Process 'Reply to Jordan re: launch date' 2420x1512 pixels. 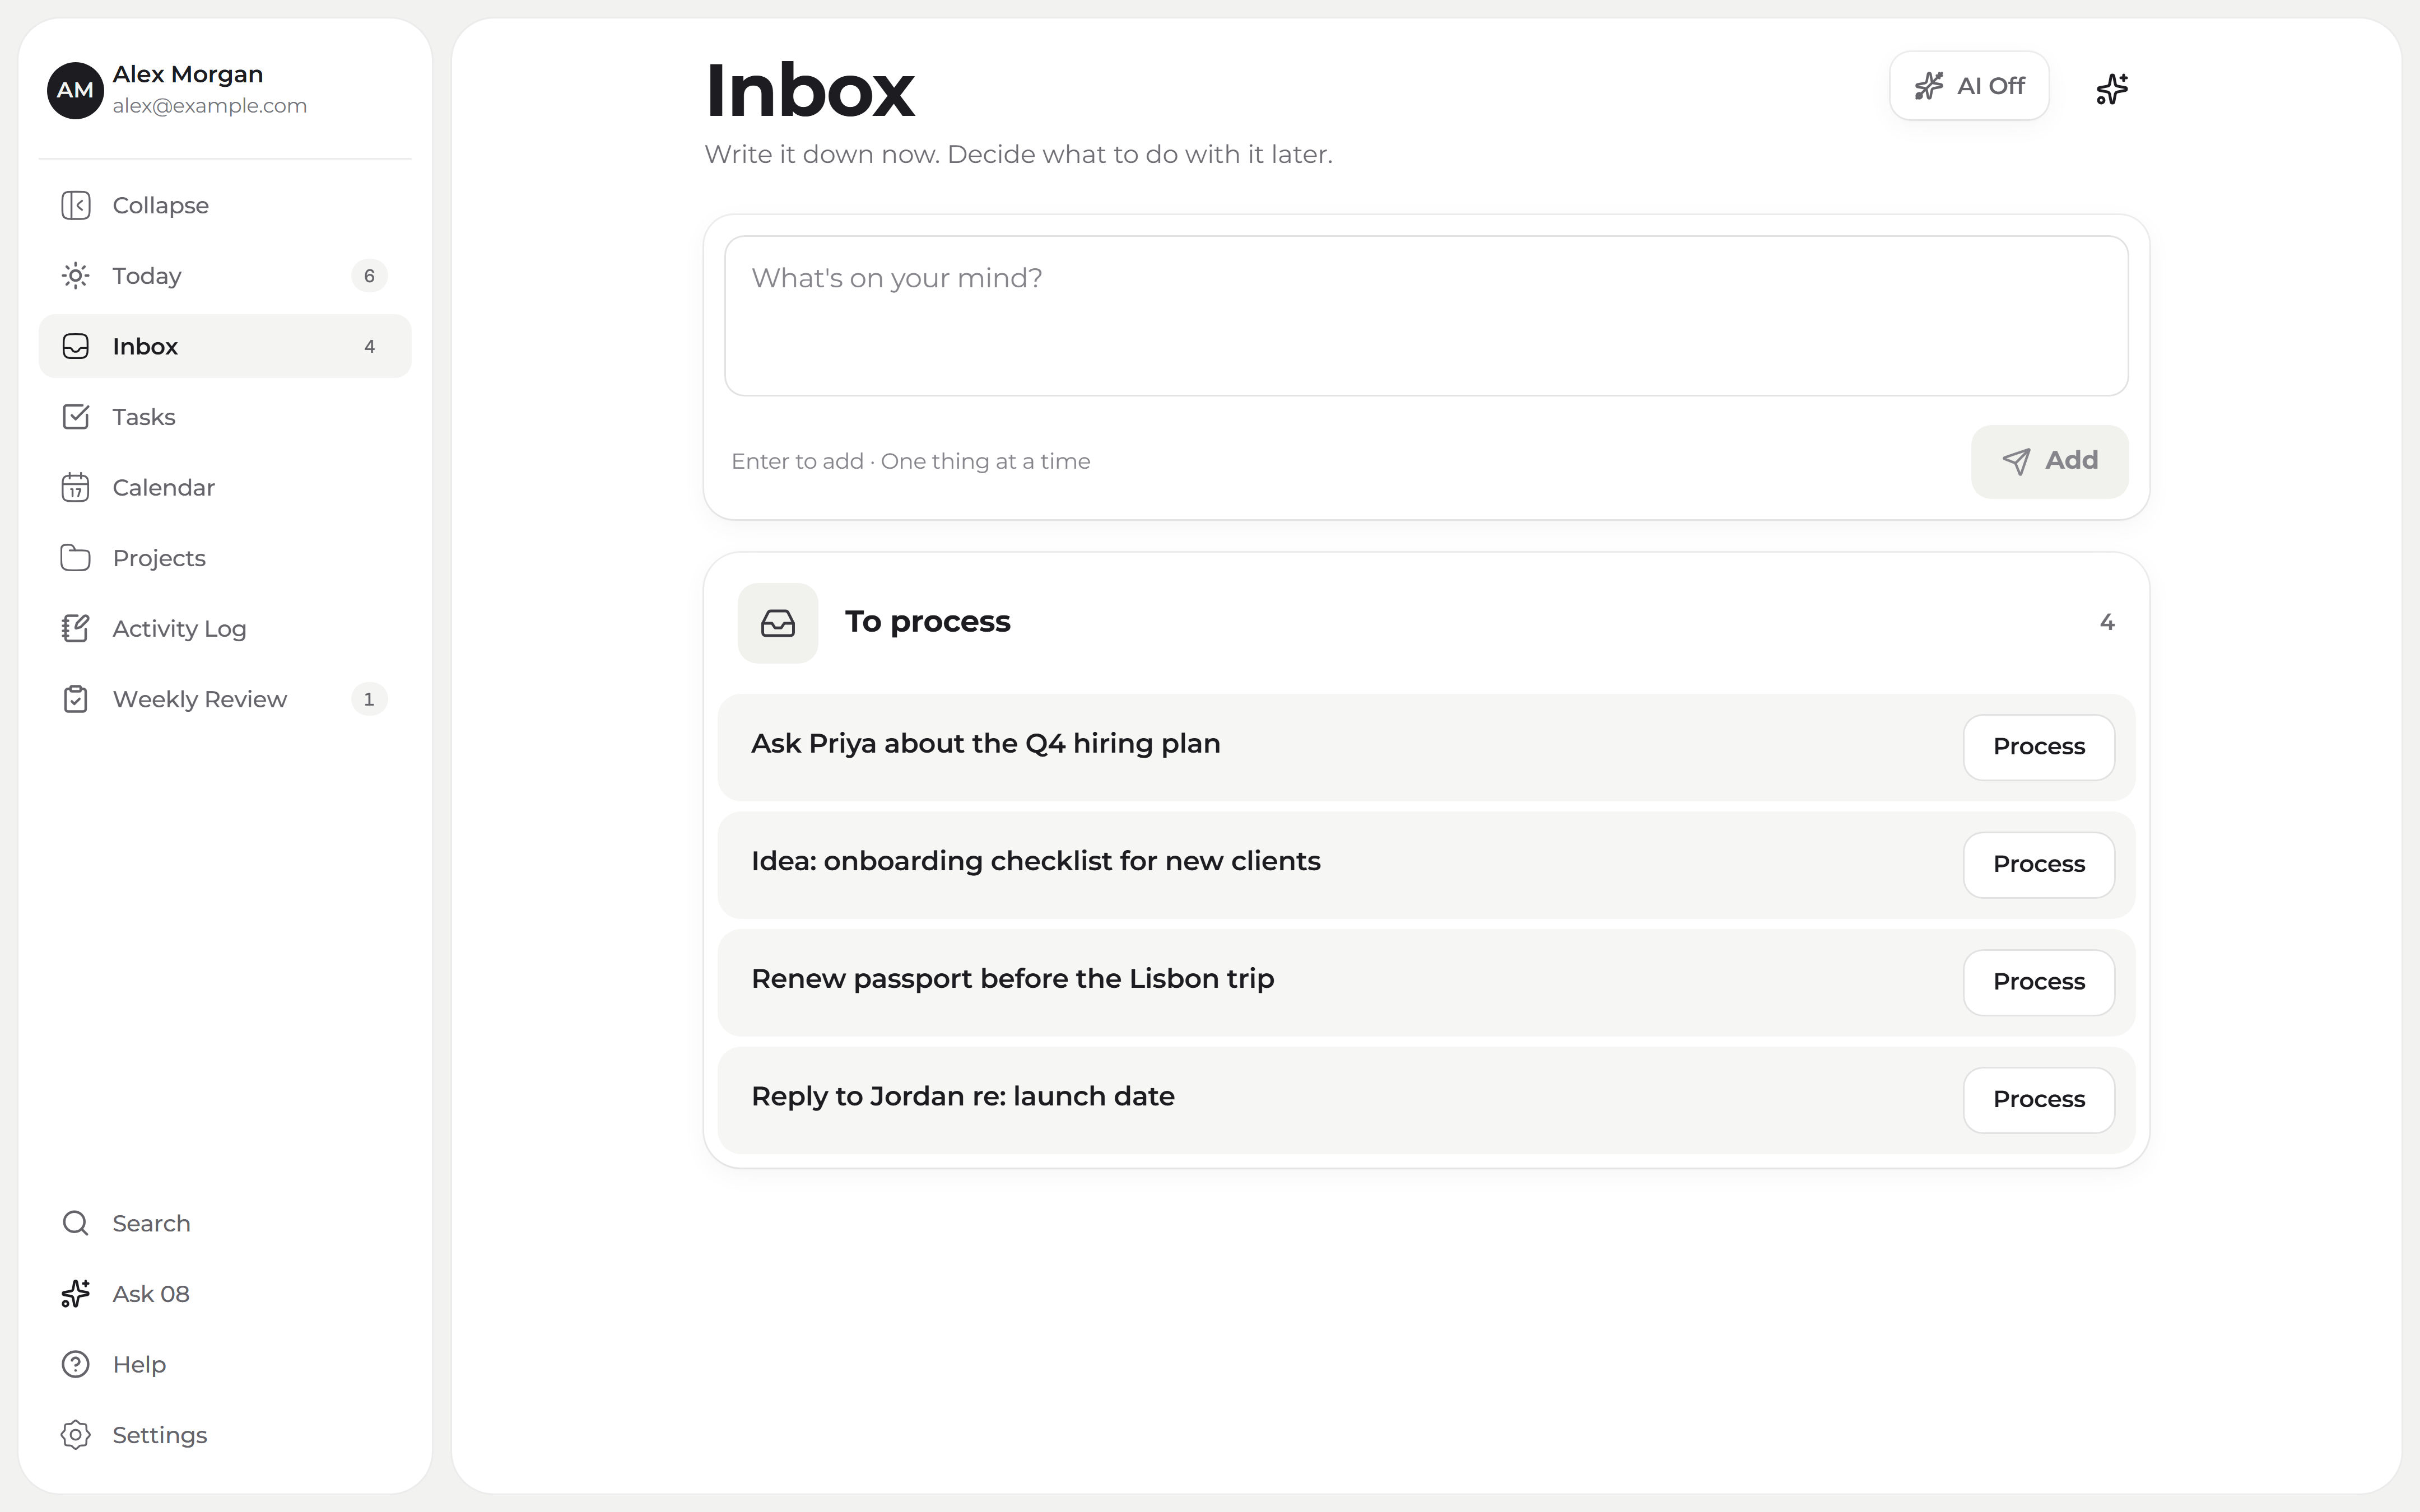tap(2038, 1099)
